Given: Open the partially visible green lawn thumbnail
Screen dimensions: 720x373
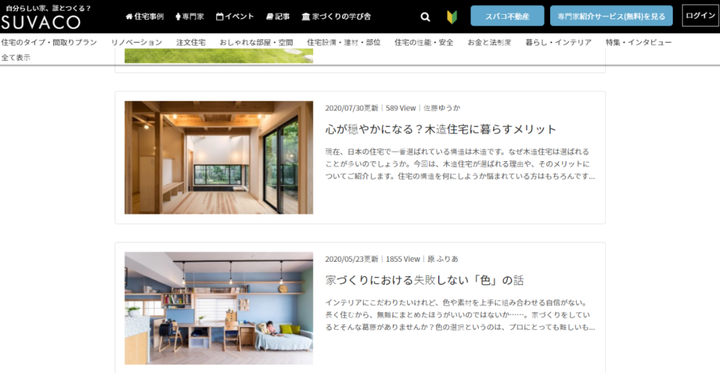Looking at the screenshot, I should coord(219,56).
